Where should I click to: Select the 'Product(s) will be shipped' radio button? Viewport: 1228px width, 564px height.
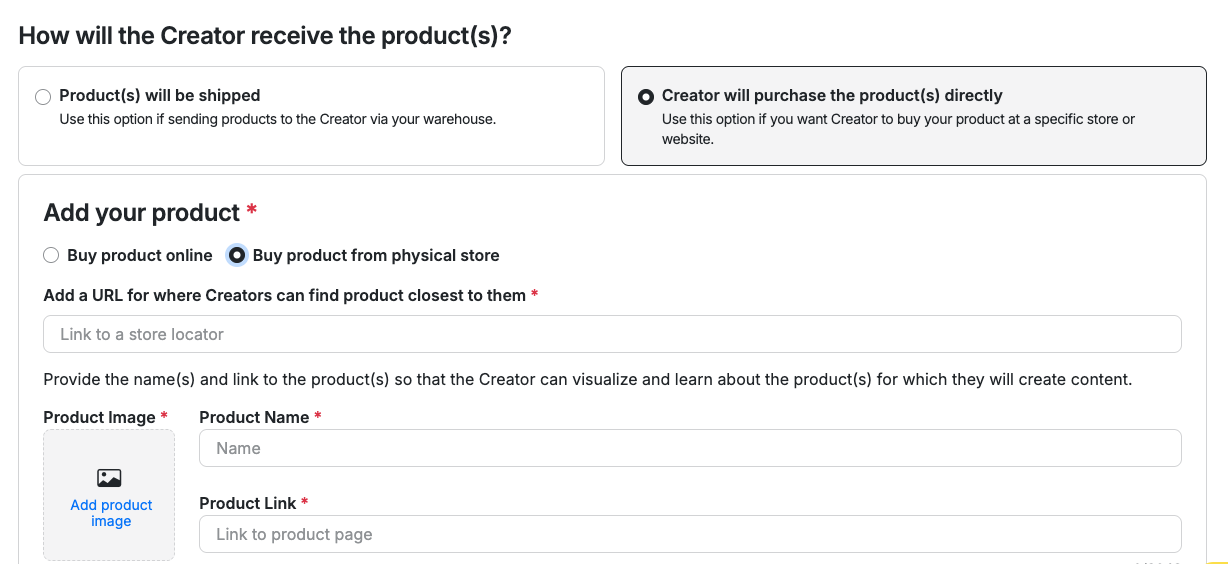pyautogui.click(x=42, y=97)
